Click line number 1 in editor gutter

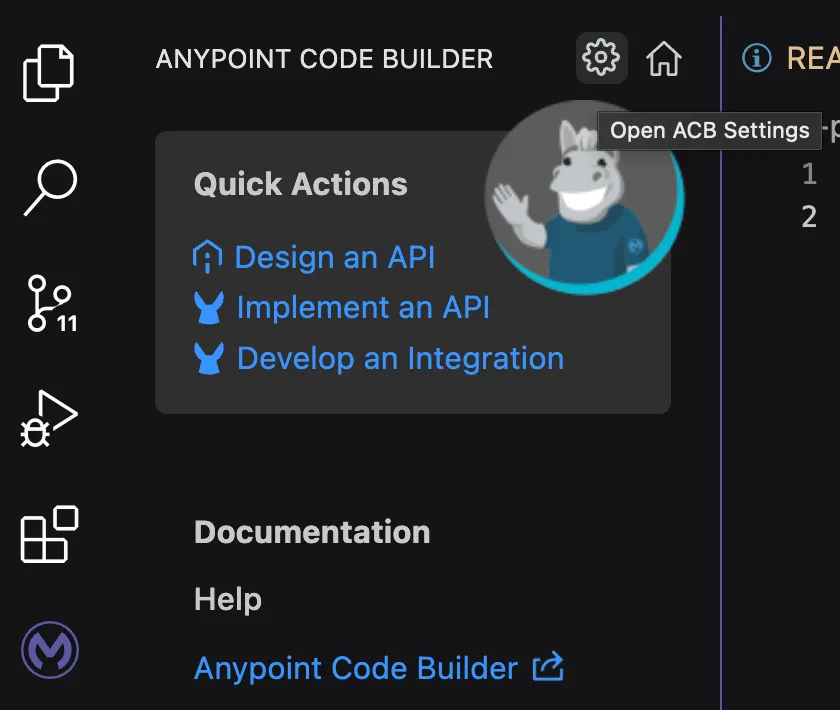[809, 174]
